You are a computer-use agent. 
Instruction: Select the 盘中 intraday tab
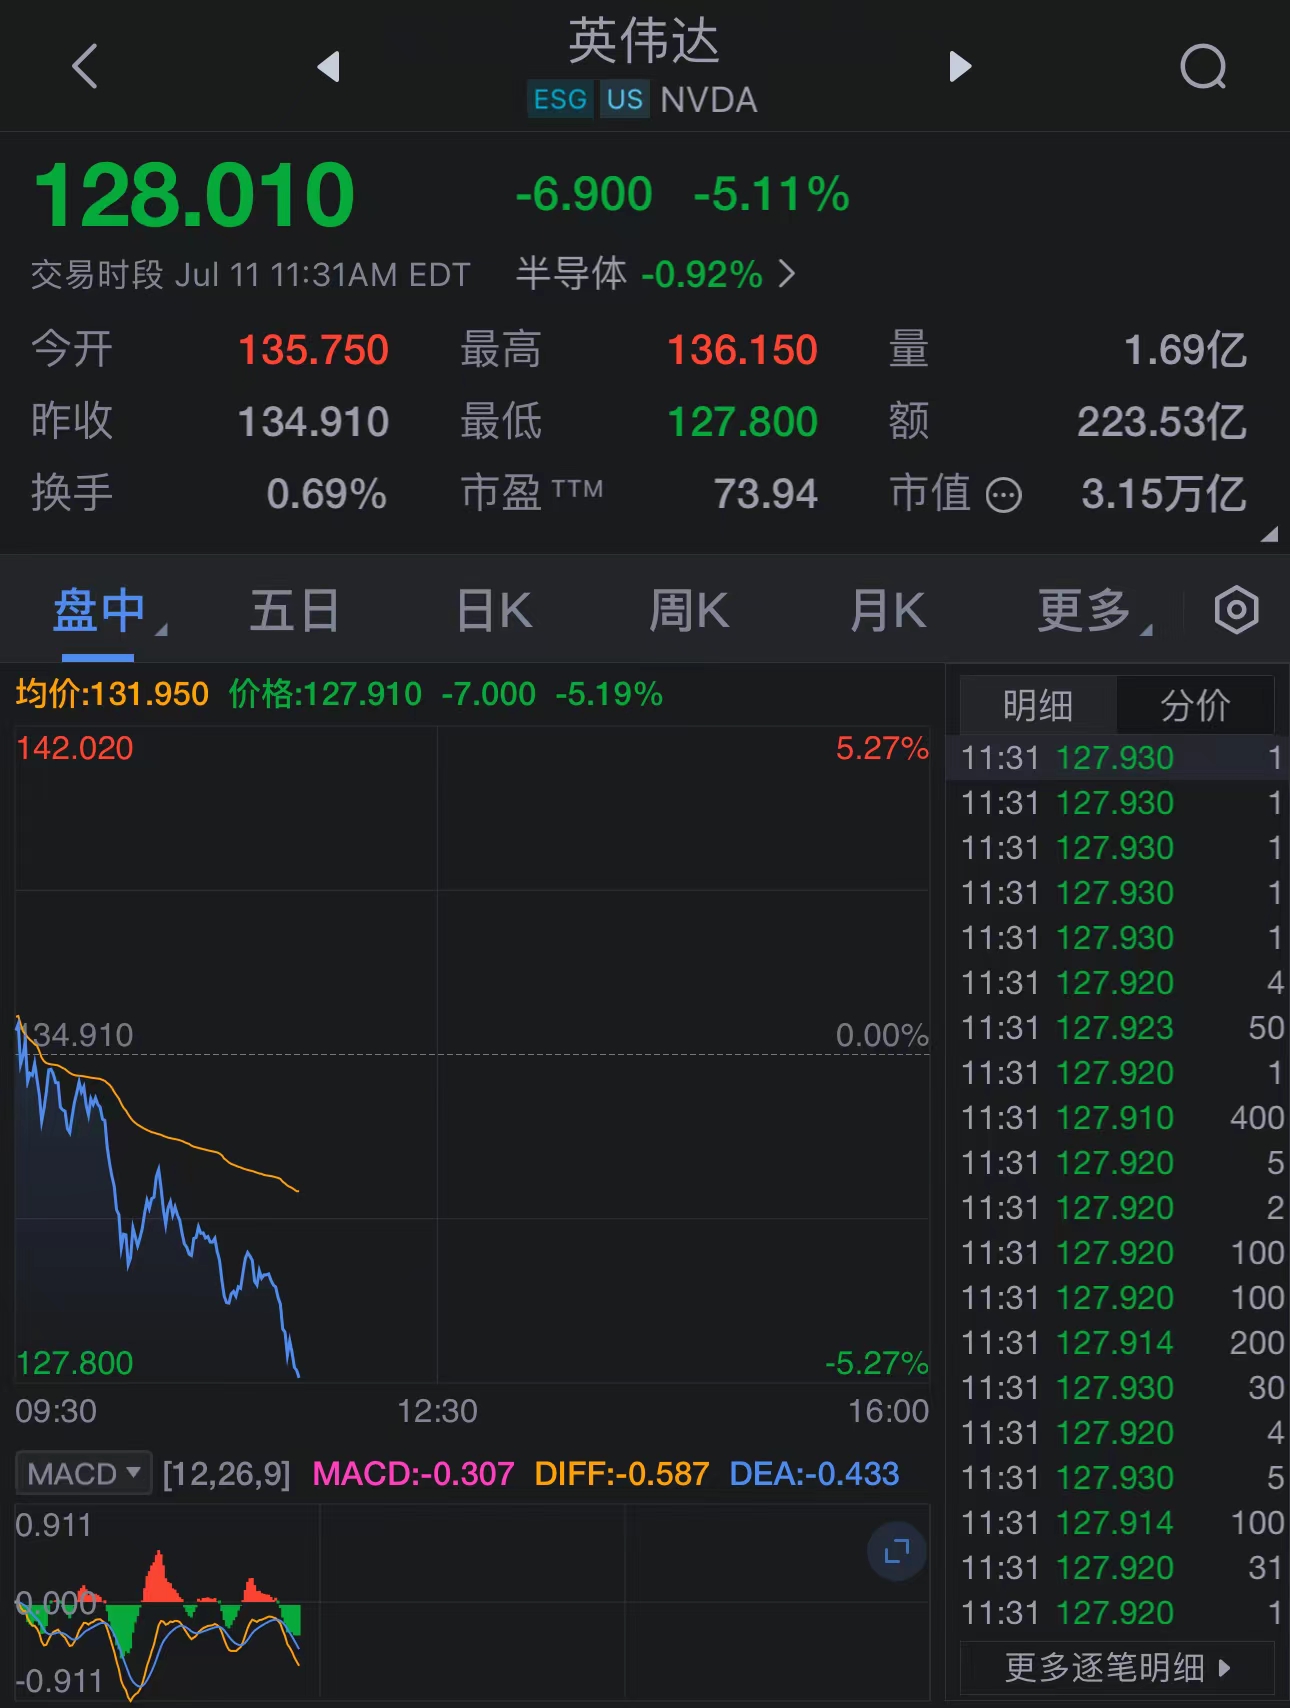(98, 610)
